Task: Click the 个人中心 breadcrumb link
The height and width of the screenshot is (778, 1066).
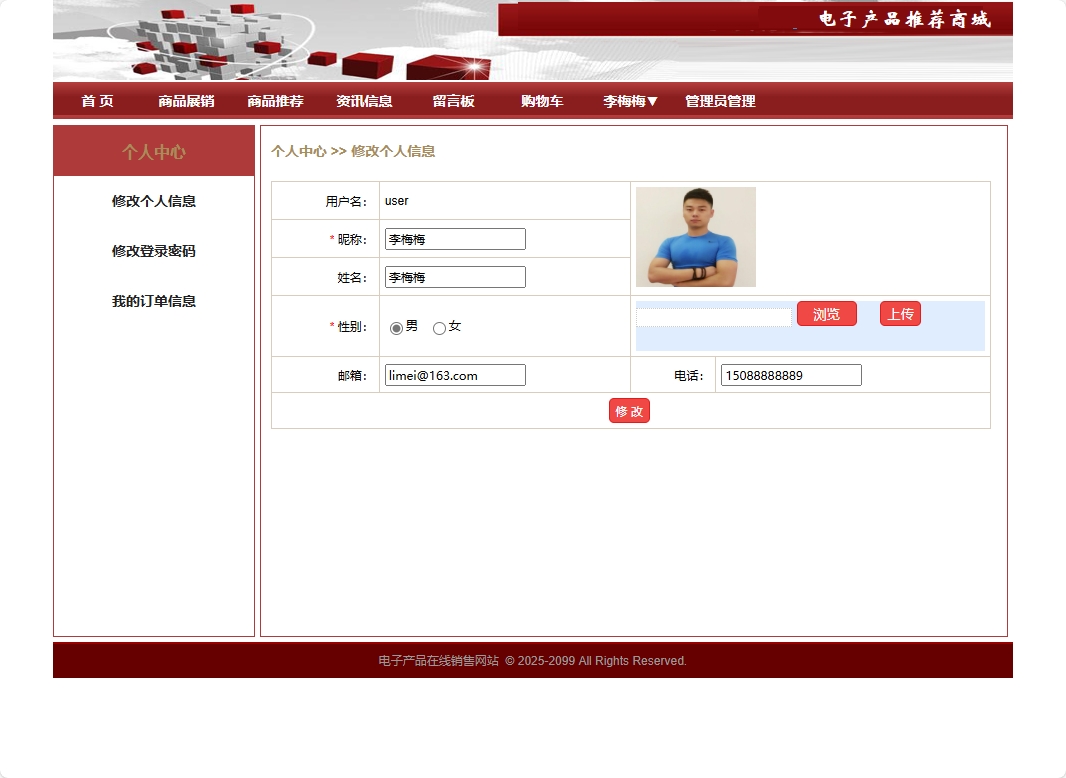Action: [299, 151]
